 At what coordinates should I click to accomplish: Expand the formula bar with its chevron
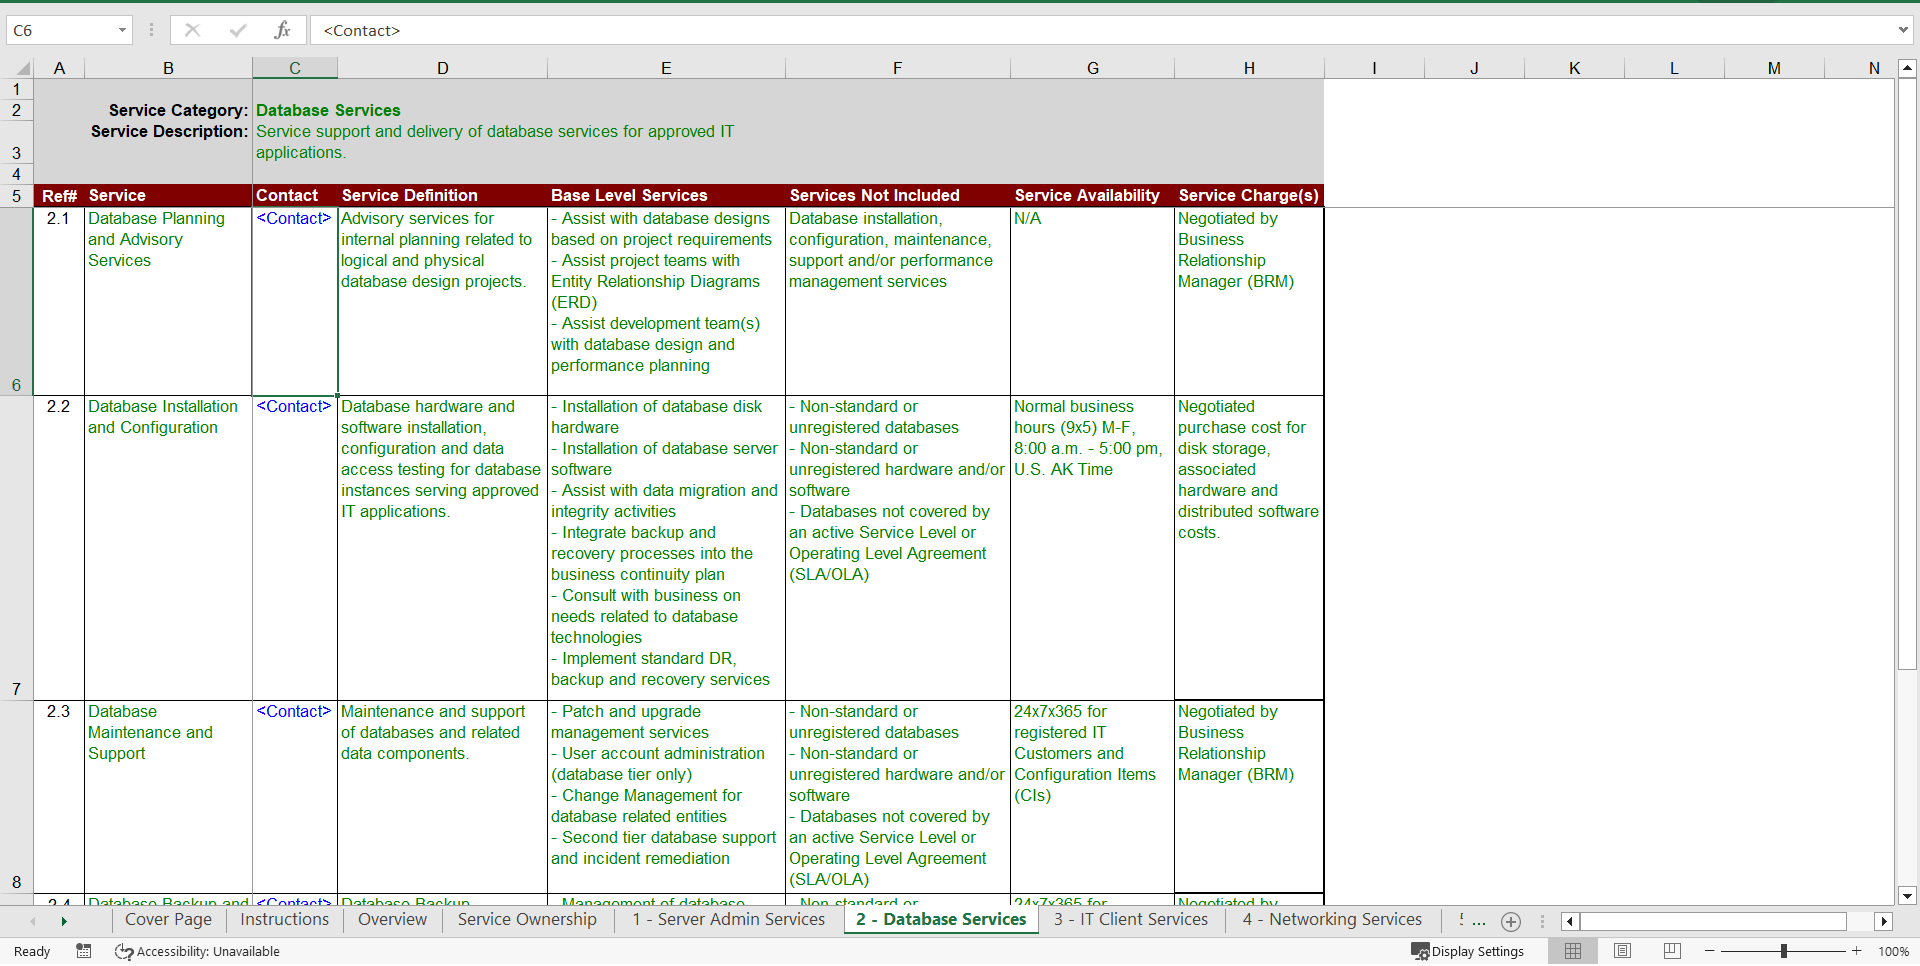pos(1904,30)
